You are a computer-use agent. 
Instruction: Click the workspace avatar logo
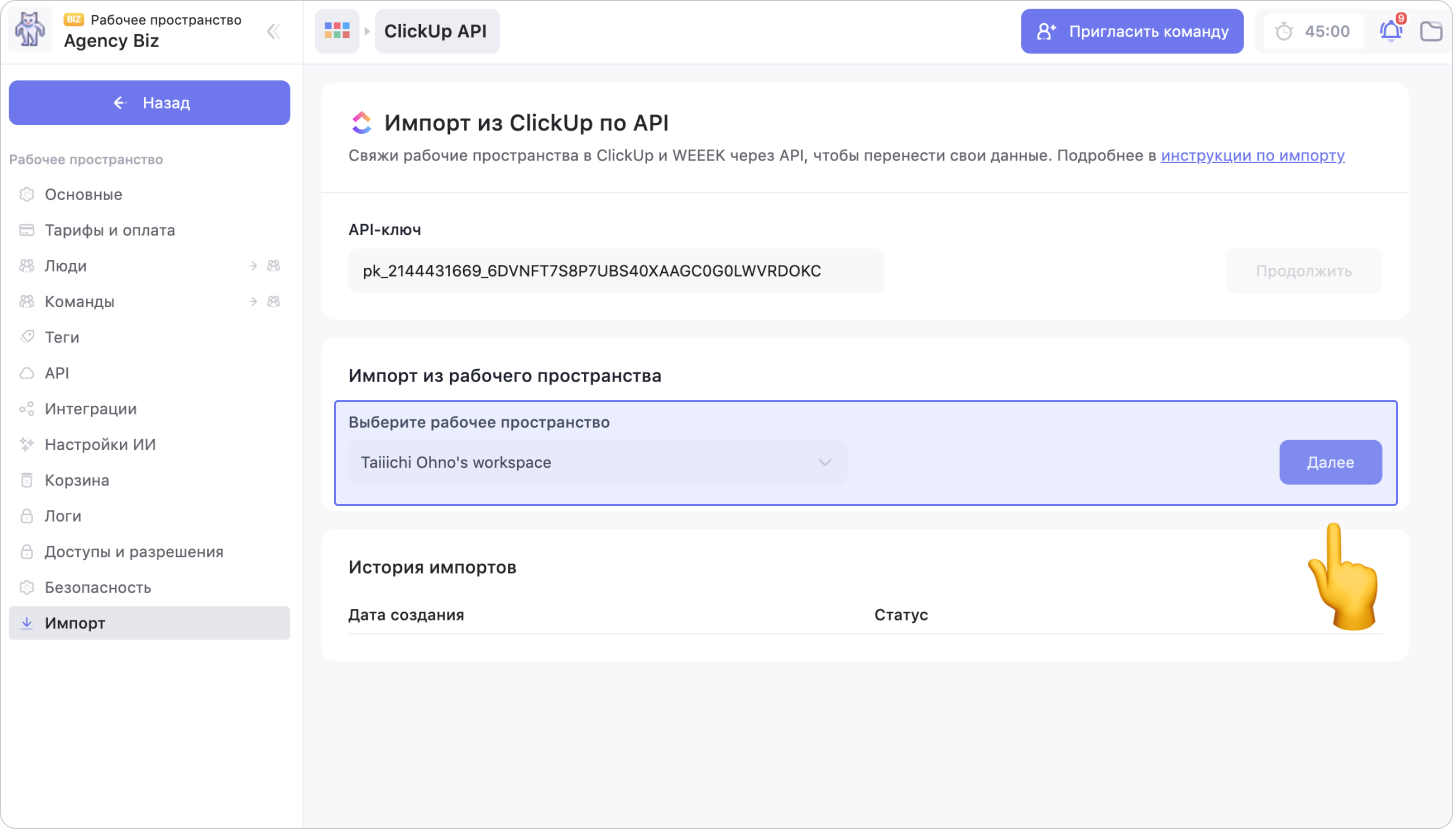(30, 31)
